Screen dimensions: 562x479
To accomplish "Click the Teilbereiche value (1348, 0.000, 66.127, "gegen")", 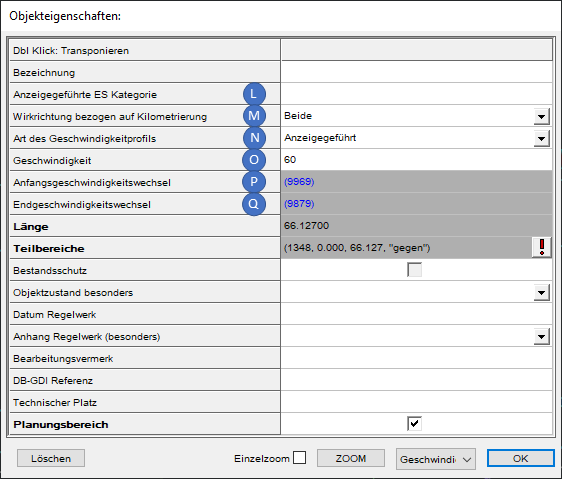I will pyautogui.click(x=357, y=248).
